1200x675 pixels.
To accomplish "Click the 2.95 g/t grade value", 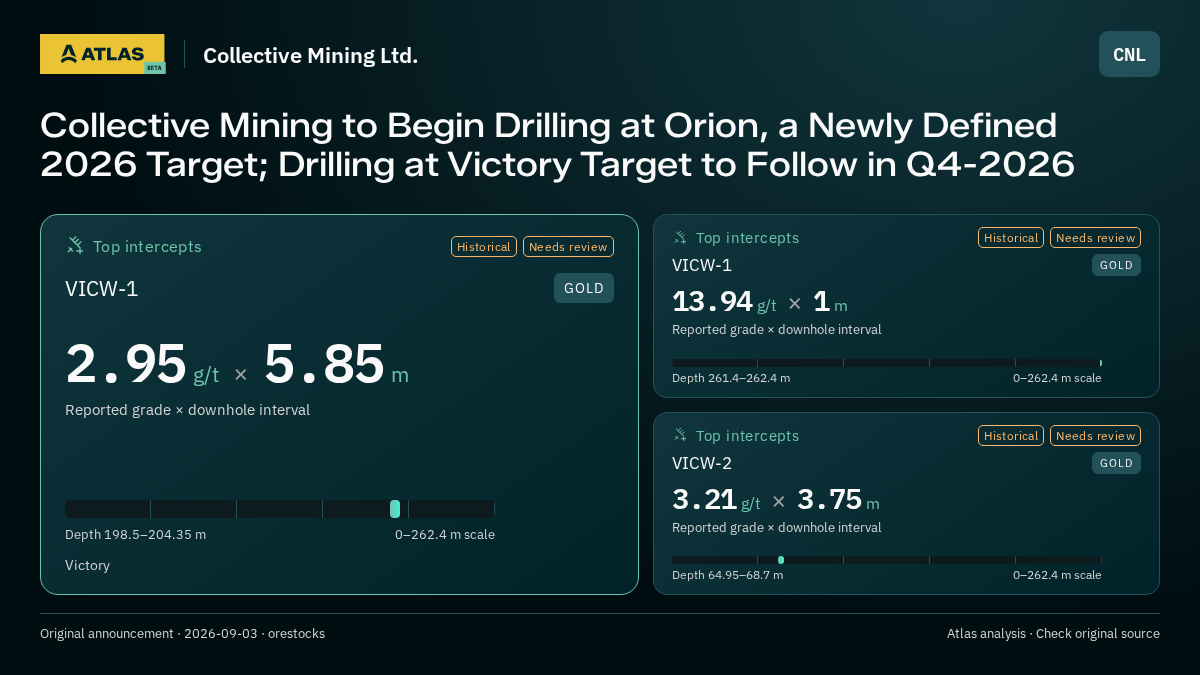I will 142,364.
